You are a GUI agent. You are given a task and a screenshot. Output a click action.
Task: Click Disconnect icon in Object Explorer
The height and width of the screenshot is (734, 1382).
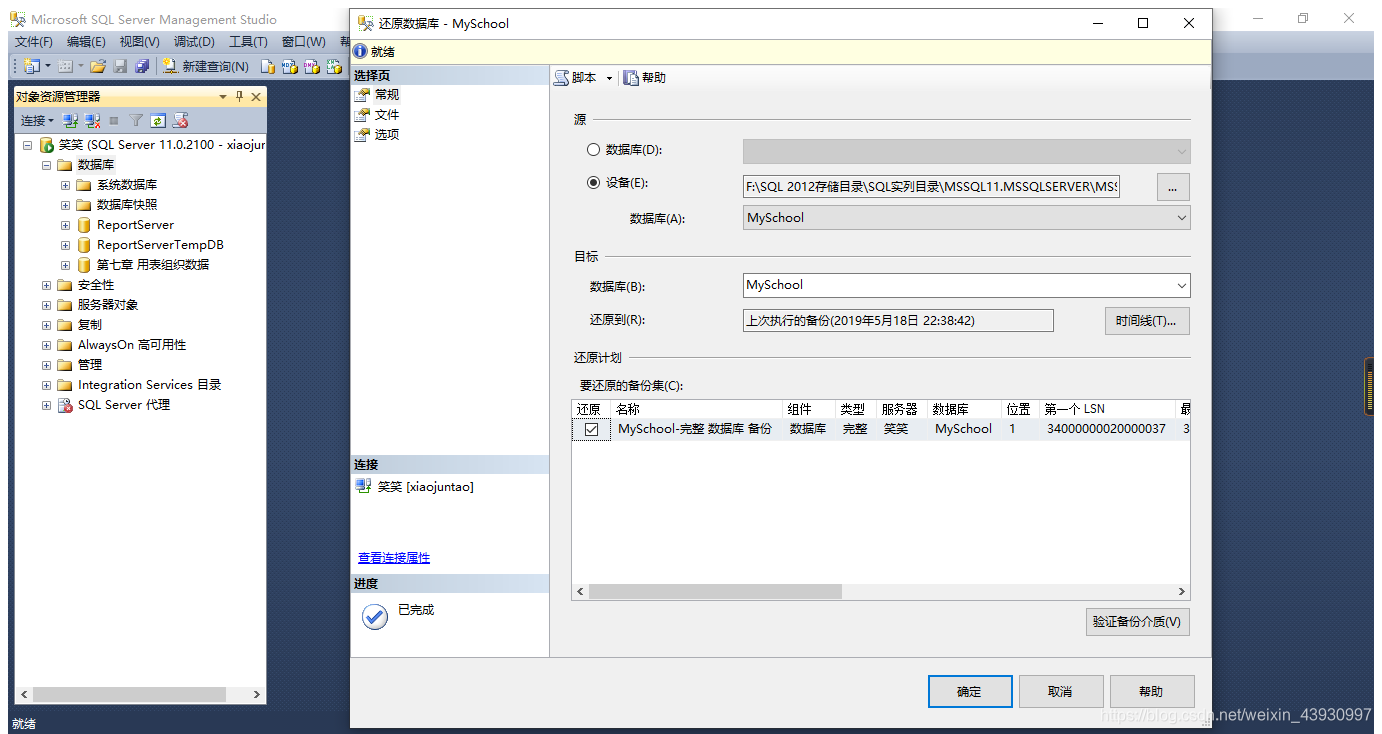pyautogui.click(x=92, y=120)
